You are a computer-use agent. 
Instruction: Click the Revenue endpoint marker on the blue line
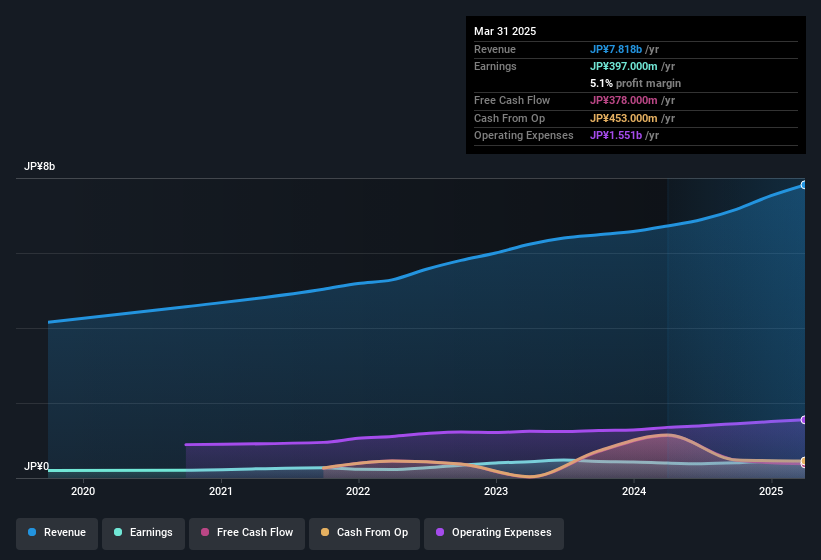click(804, 185)
